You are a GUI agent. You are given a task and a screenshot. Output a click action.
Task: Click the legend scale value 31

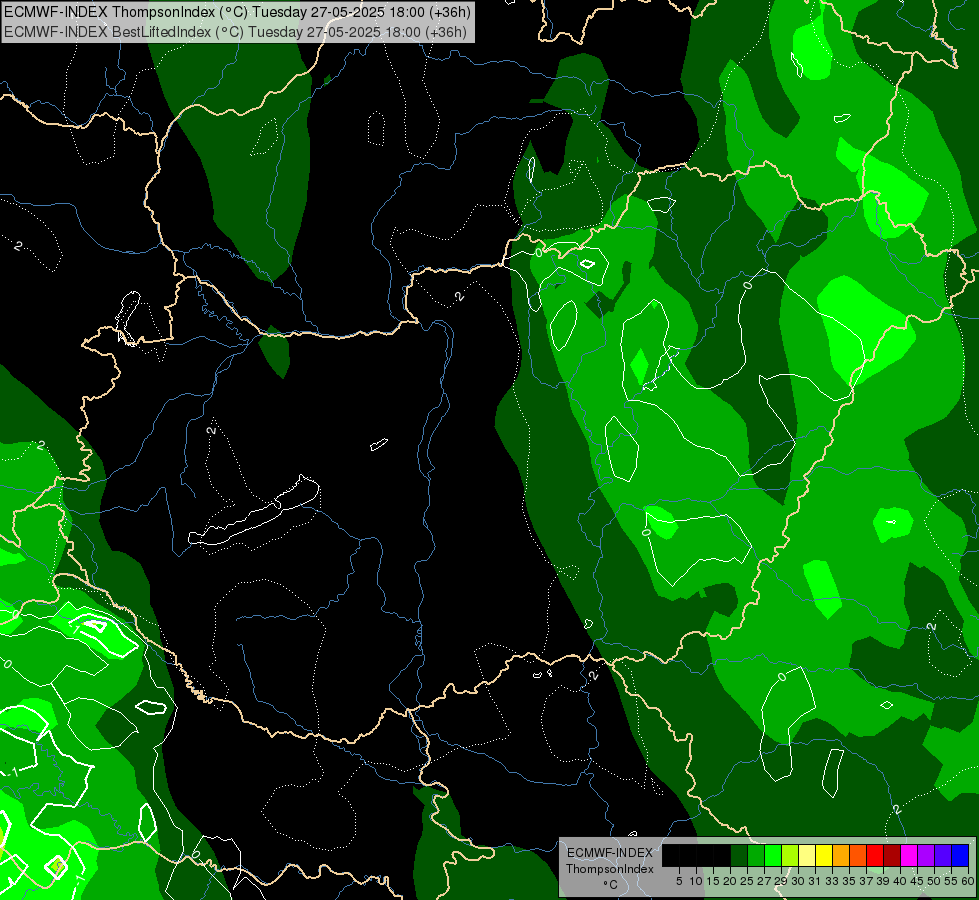pyautogui.click(x=815, y=881)
